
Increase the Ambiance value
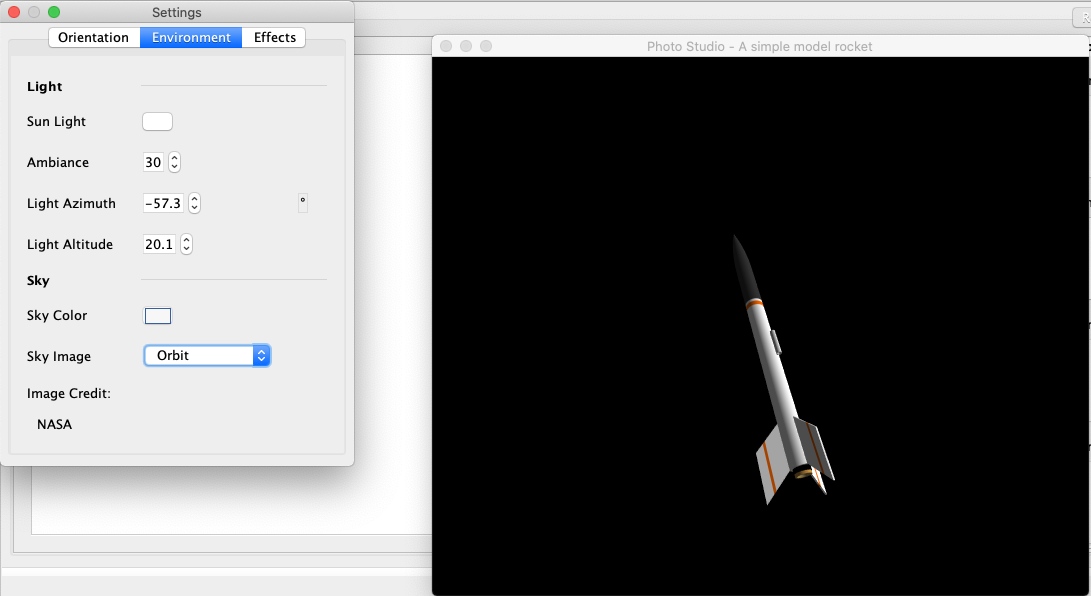[174, 158]
